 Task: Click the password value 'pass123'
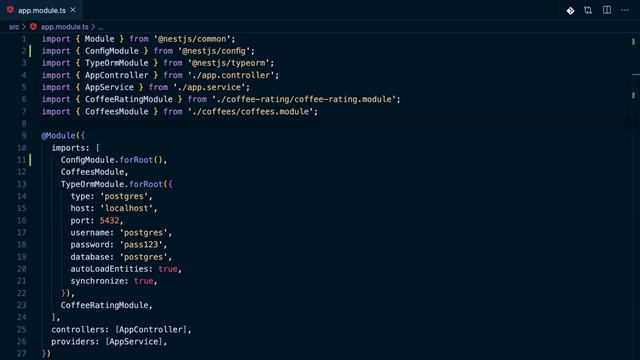tap(141, 245)
